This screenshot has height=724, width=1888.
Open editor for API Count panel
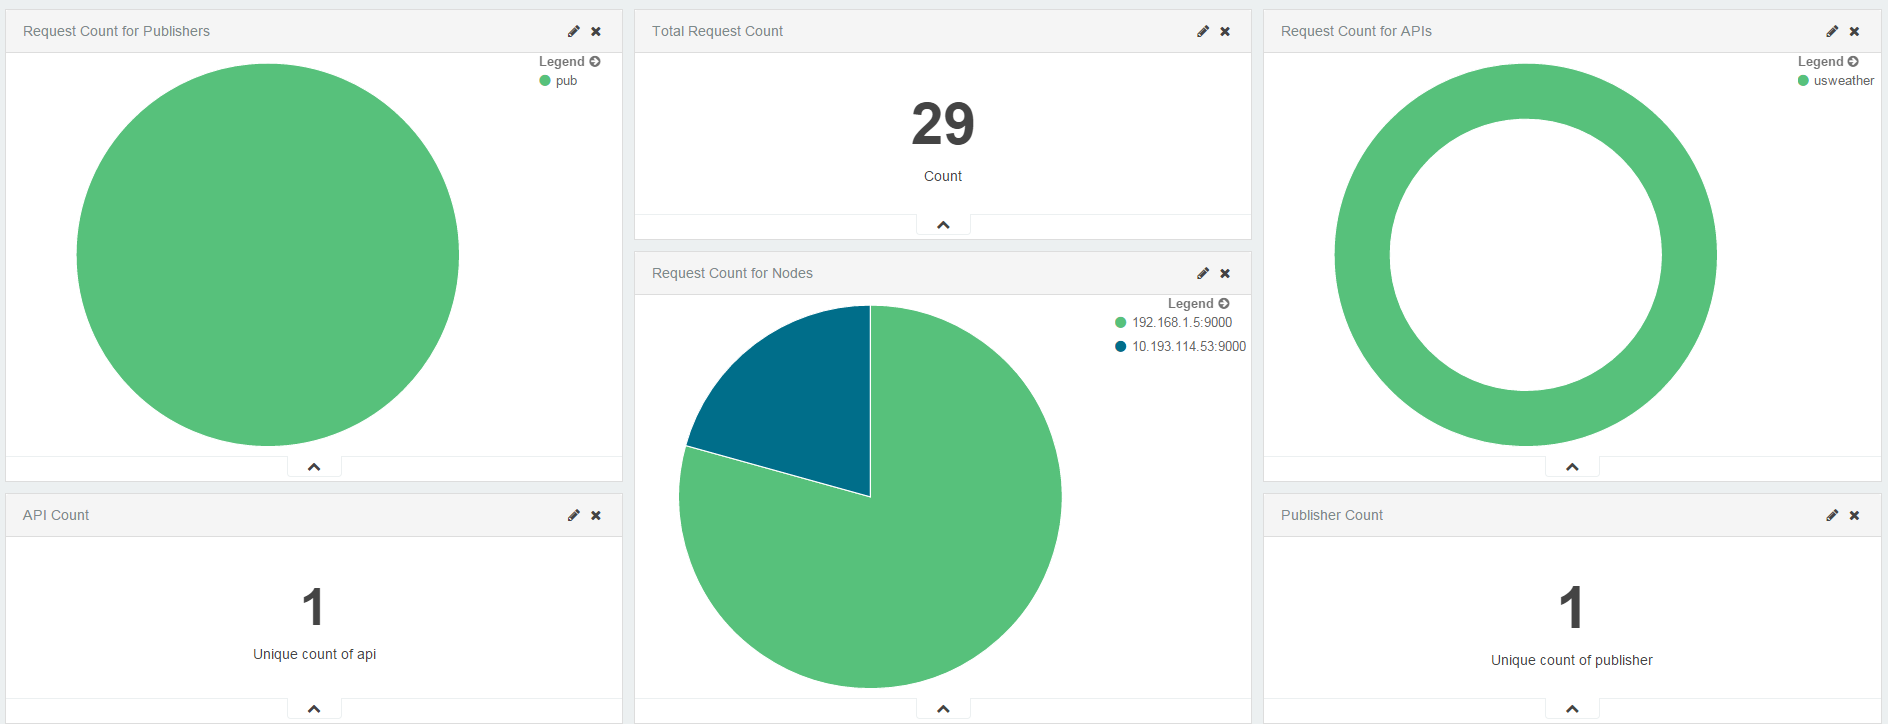pos(574,516)
